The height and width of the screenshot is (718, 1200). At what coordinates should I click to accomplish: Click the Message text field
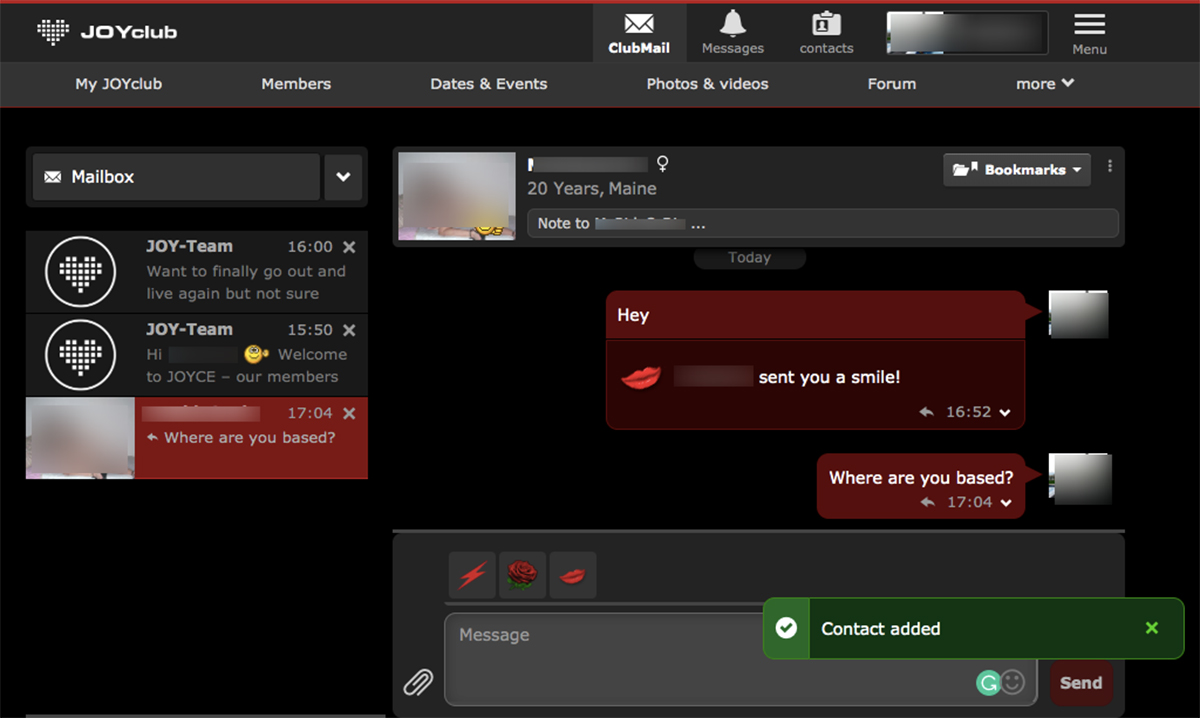coord(700,650)
